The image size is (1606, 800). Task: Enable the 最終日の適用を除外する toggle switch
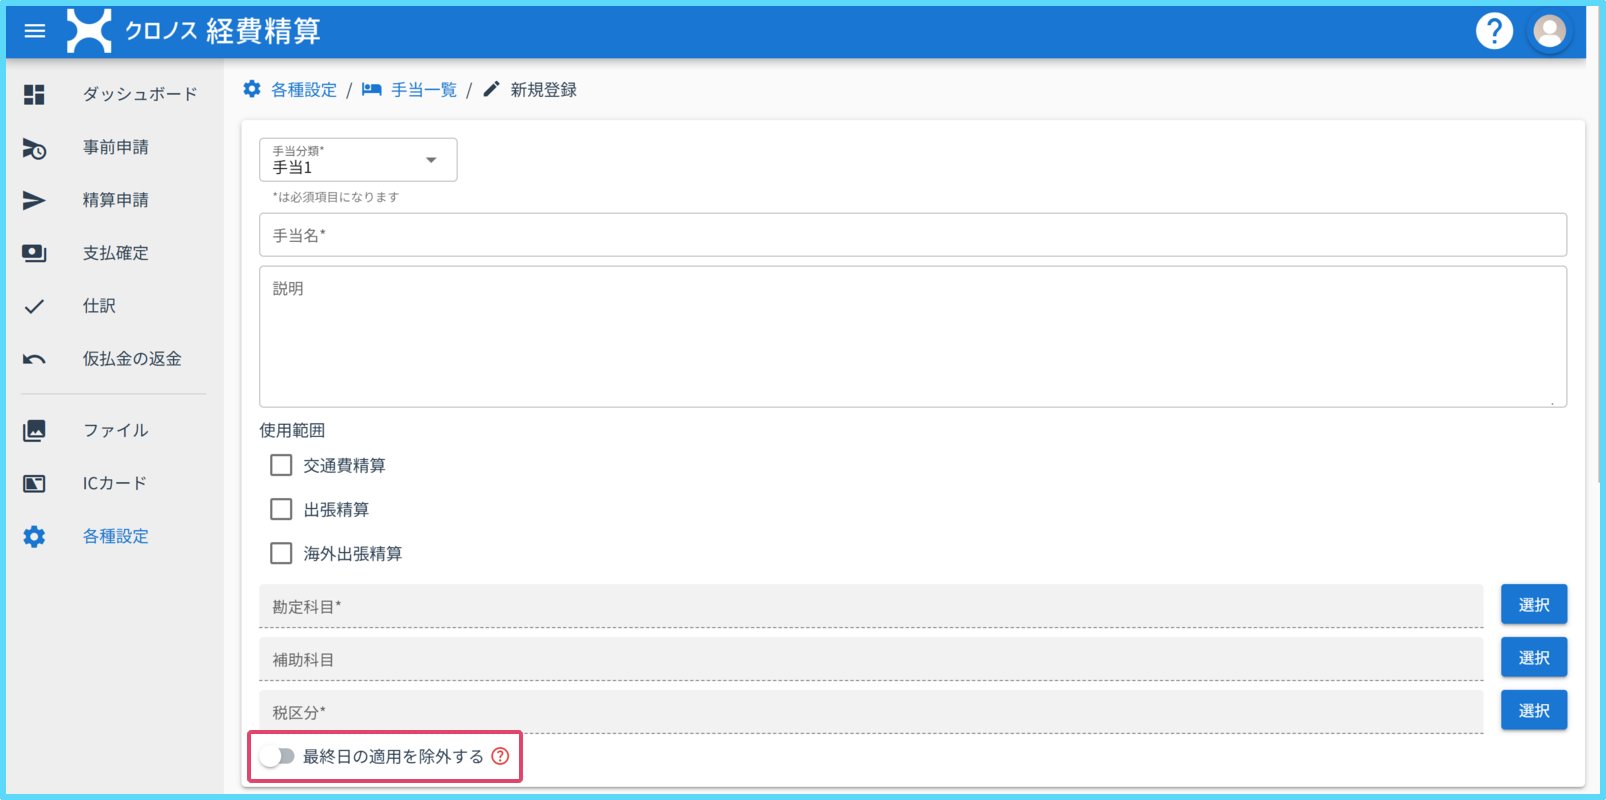(277, 756)
